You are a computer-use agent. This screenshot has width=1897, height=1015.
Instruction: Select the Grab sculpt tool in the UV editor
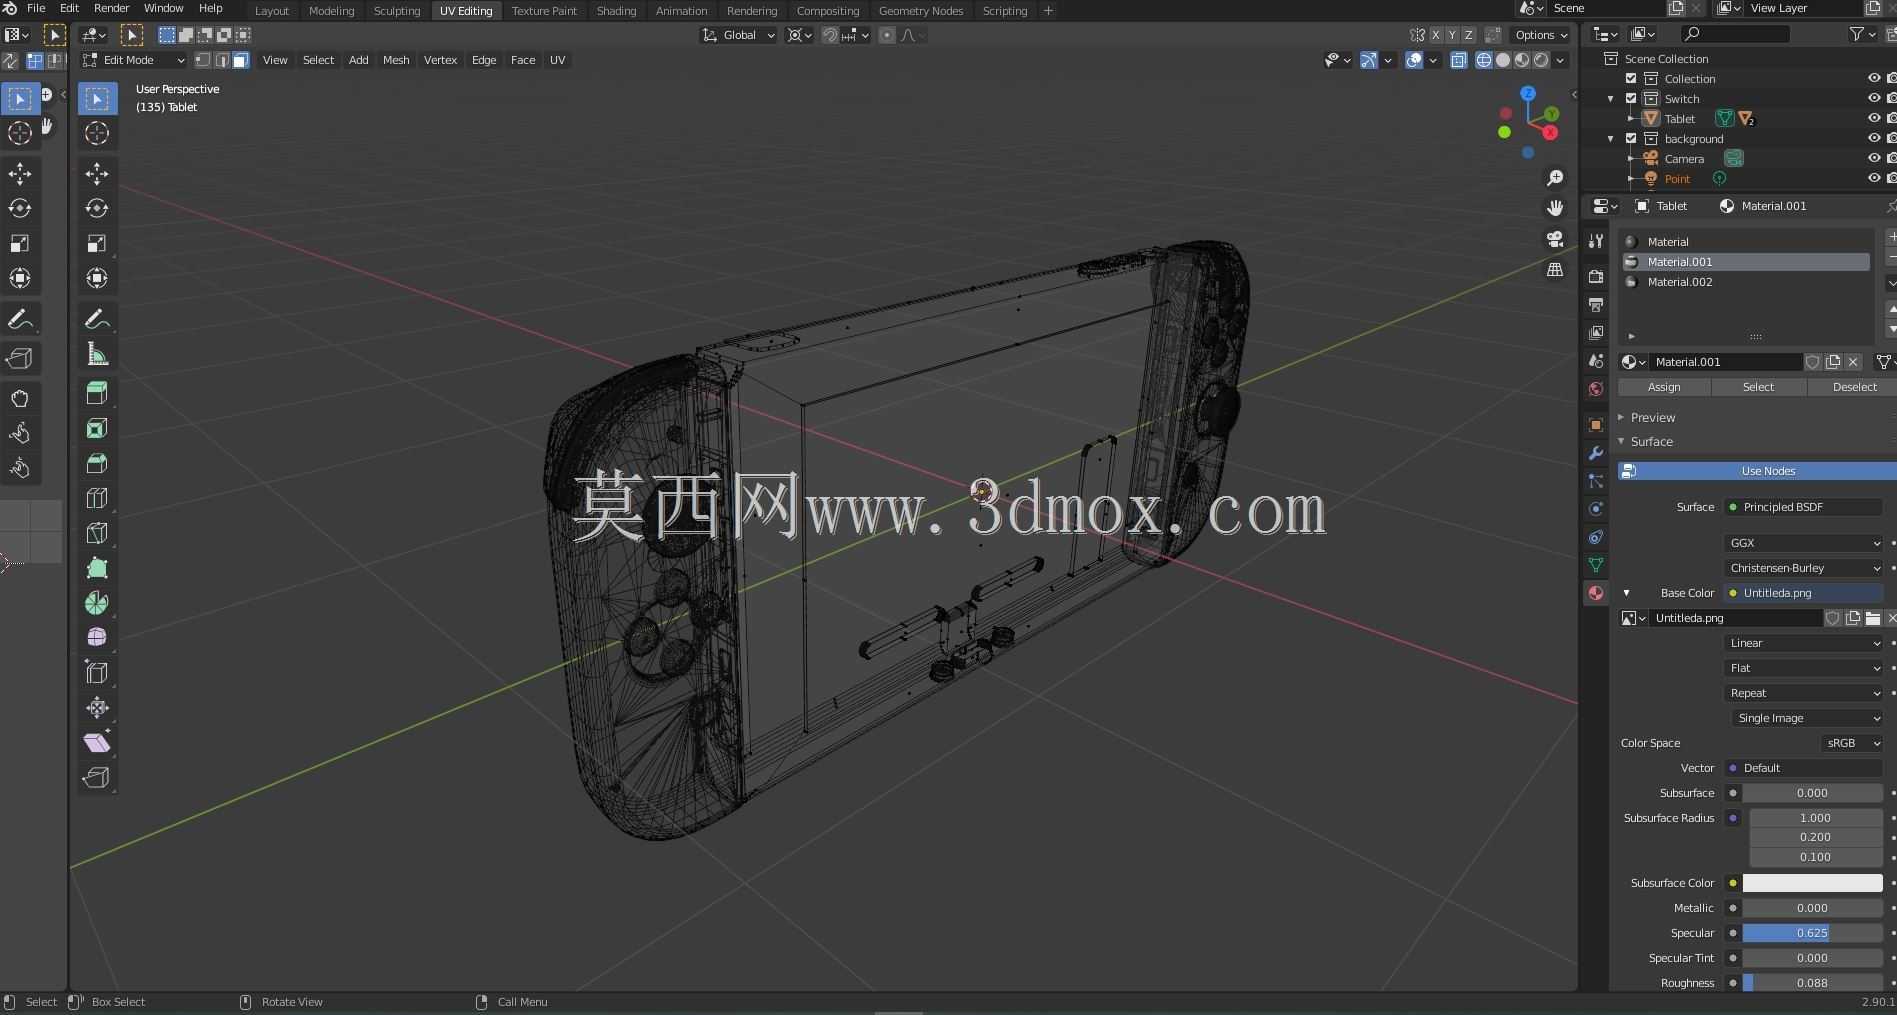pyautogui.click(x=20, y=398)
